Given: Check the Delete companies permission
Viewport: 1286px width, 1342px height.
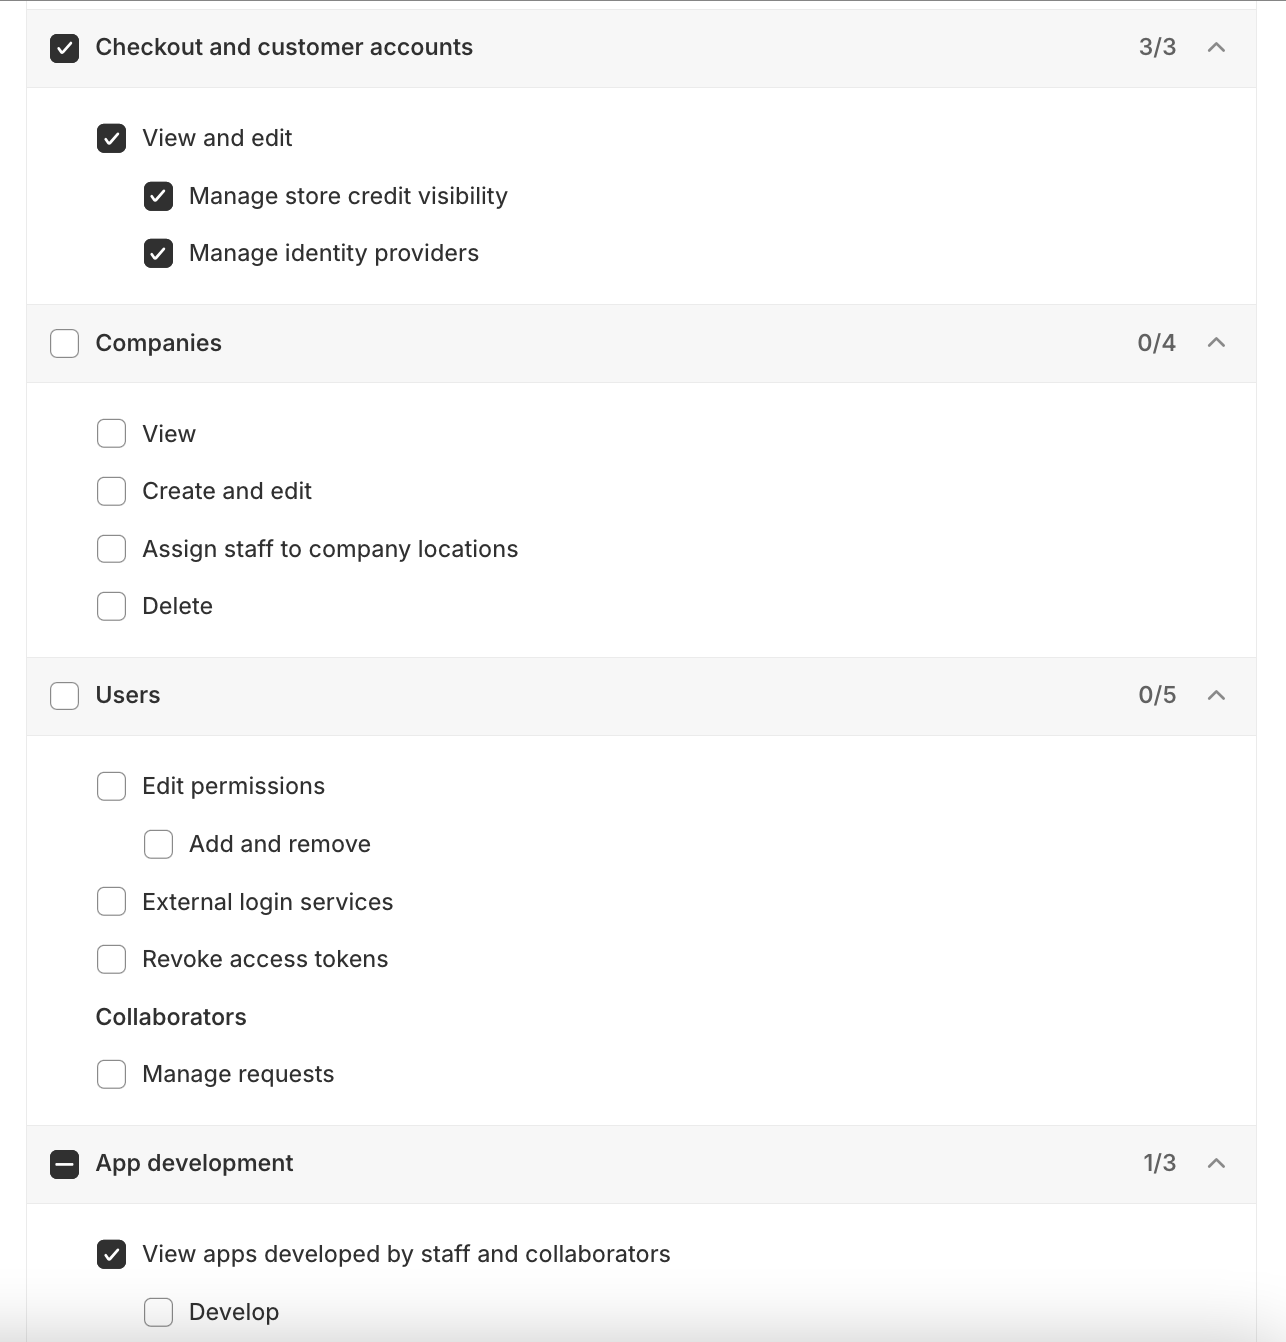Looking at the screenshot, I should tap(112, 606).
